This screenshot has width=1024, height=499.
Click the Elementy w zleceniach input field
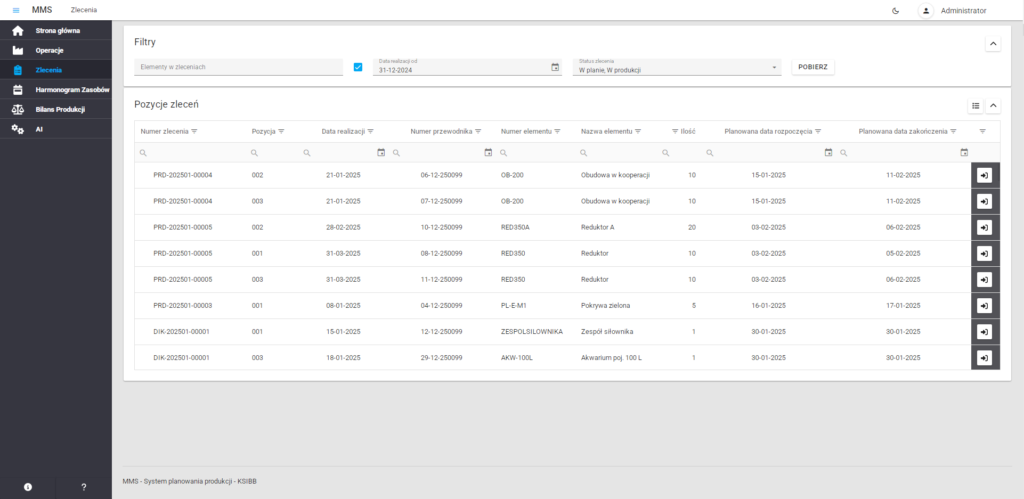tap(238, 68)
